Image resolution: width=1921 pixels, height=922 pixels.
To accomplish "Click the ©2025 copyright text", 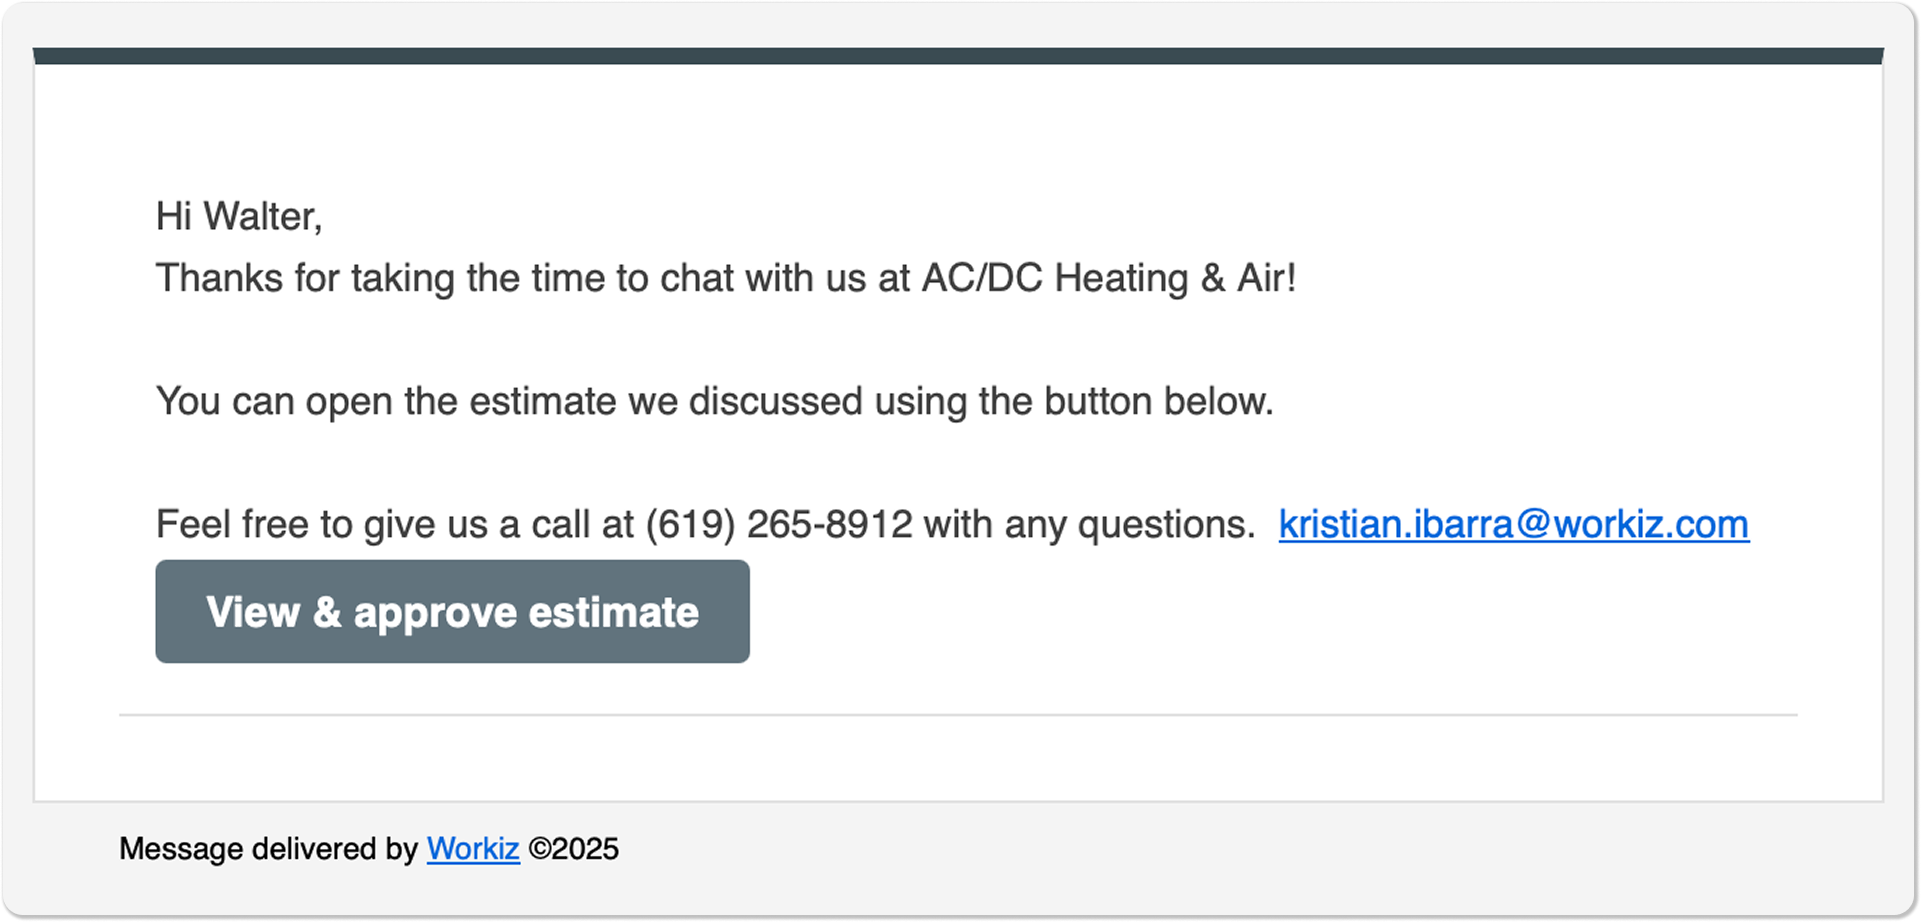I will pyautogui.click(x=574, y=849).
